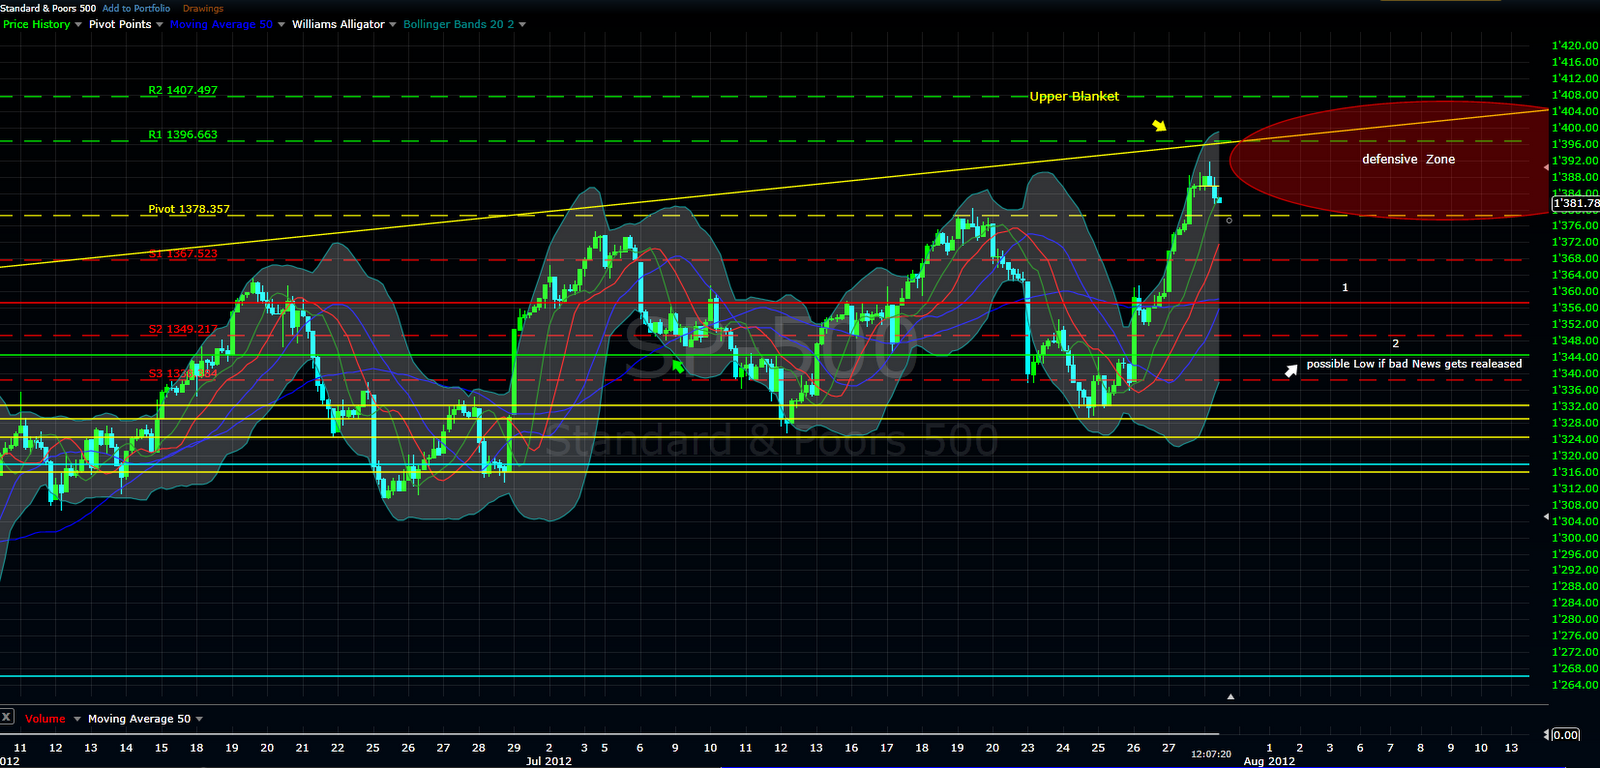Click the 1'264.00 price axis label

1575,685
